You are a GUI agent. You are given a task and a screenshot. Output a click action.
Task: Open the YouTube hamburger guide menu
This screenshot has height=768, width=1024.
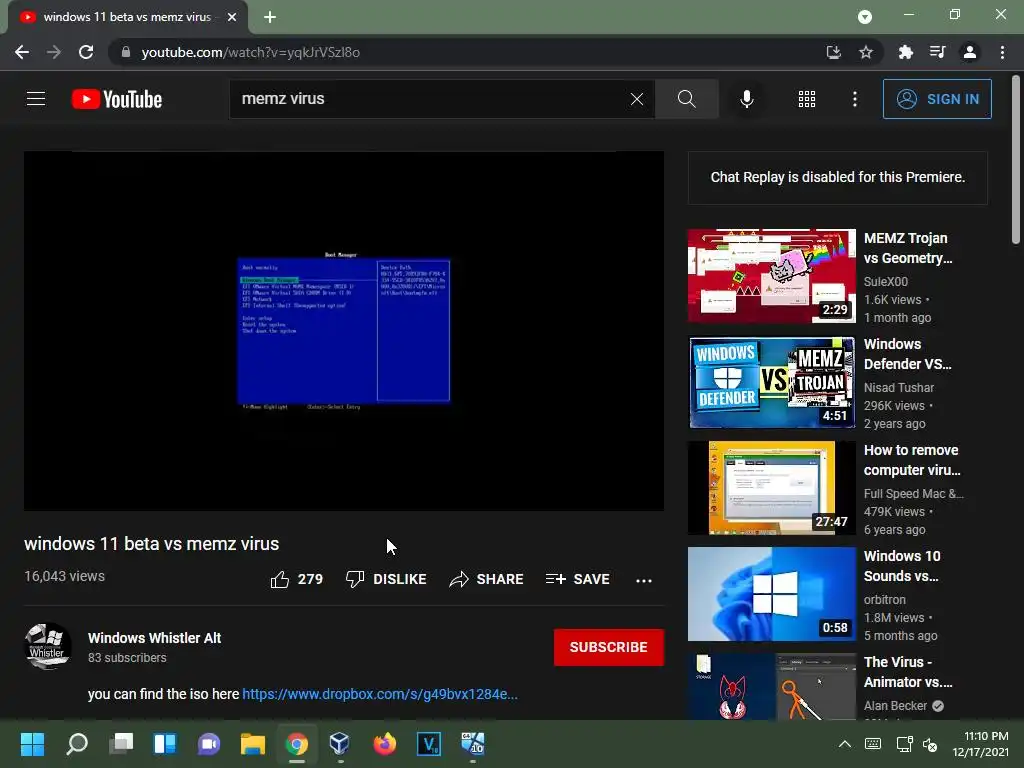36,99
